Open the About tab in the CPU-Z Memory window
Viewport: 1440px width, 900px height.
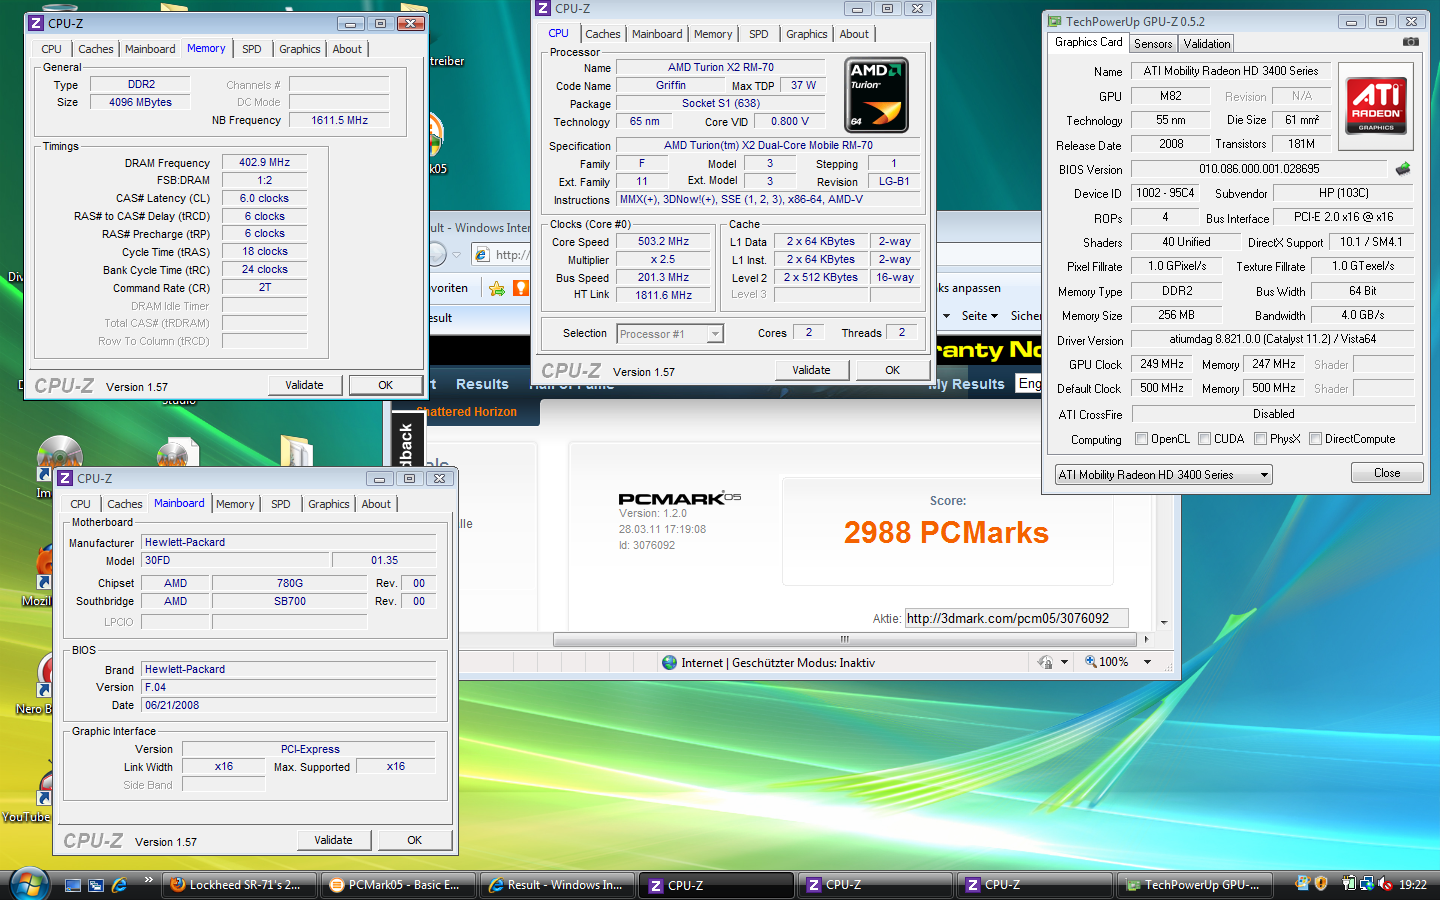point(347,49)
